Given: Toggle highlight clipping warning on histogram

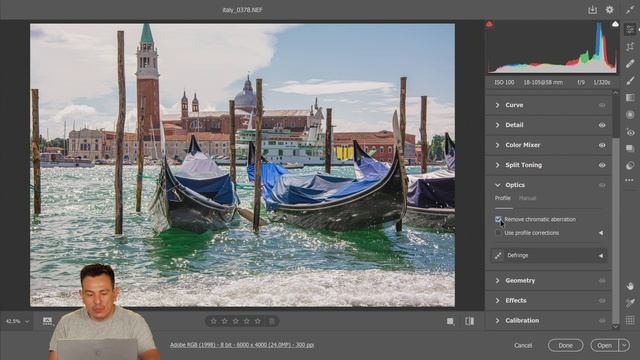Looking at the screenshot, I should (615, 24).
